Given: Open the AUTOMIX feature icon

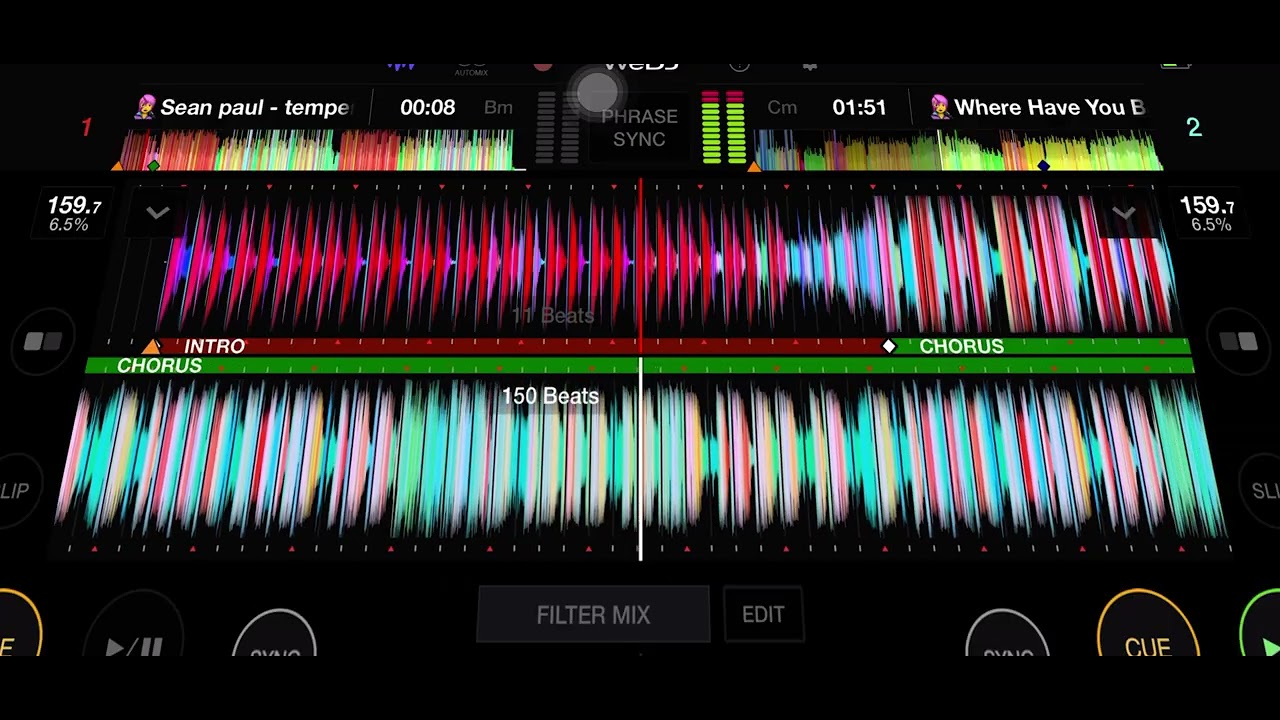Looking at the screenshot, I should (471, 68).
